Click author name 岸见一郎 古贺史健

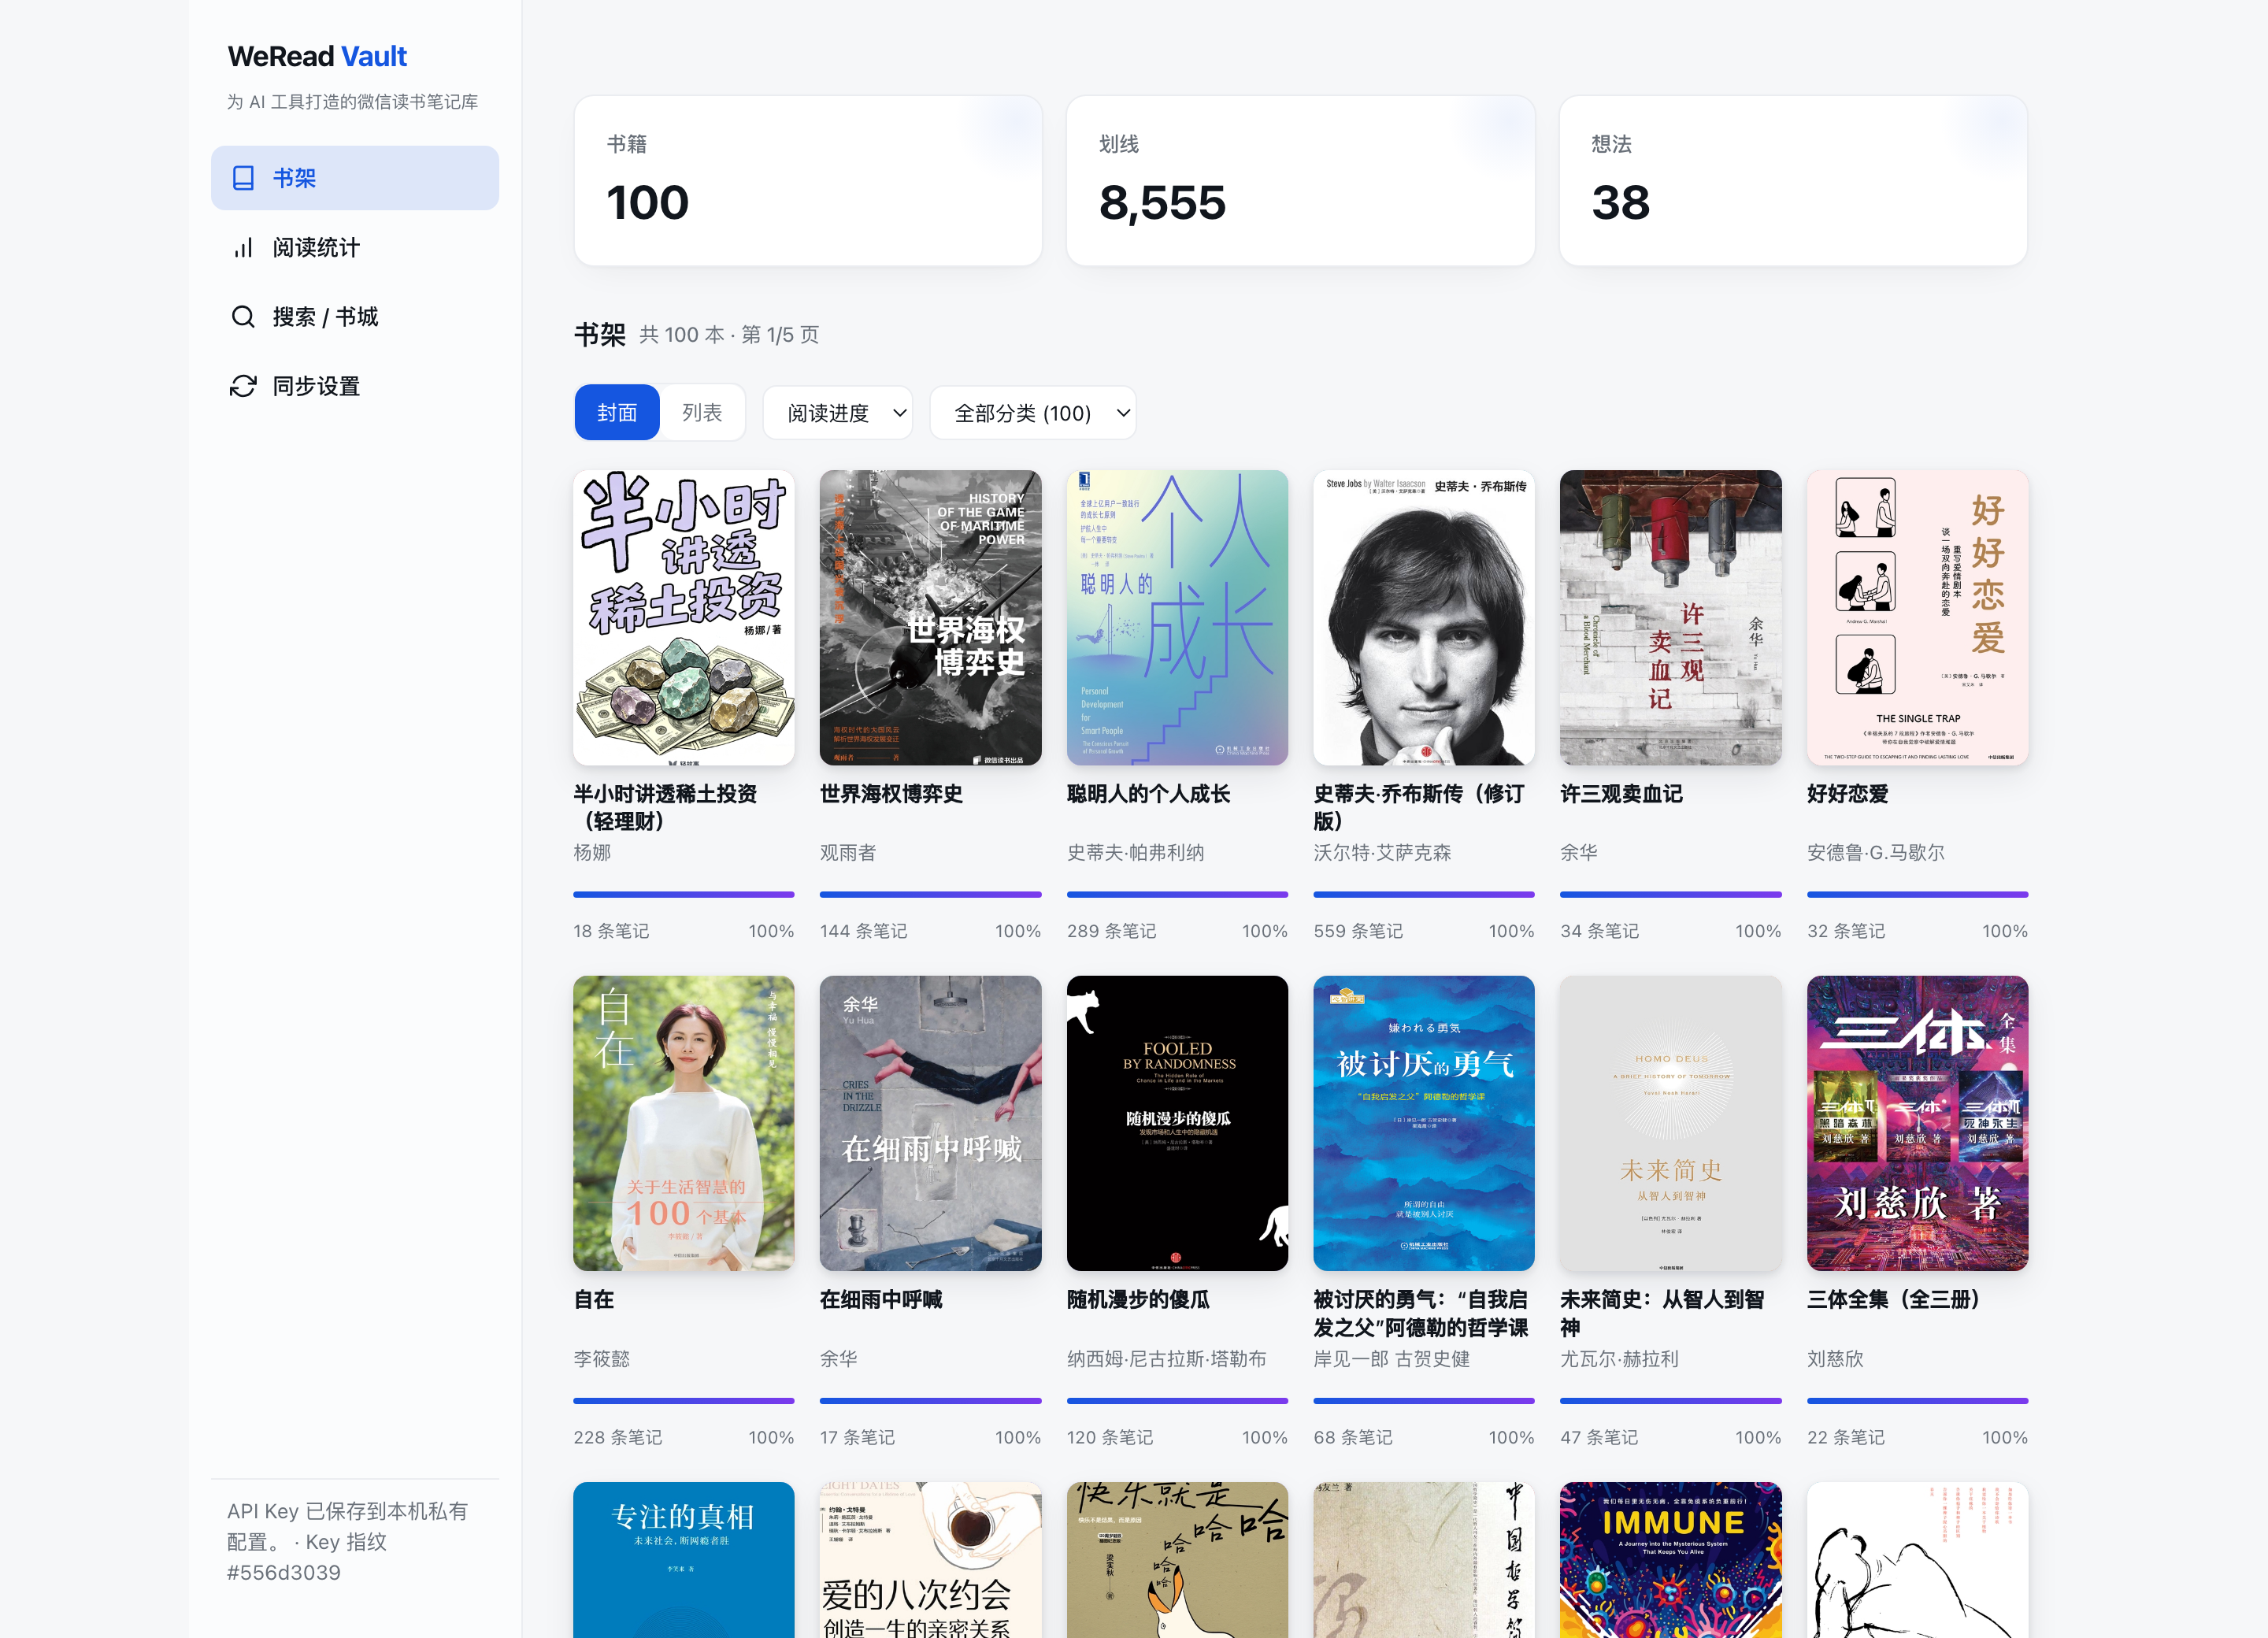1391,1359
